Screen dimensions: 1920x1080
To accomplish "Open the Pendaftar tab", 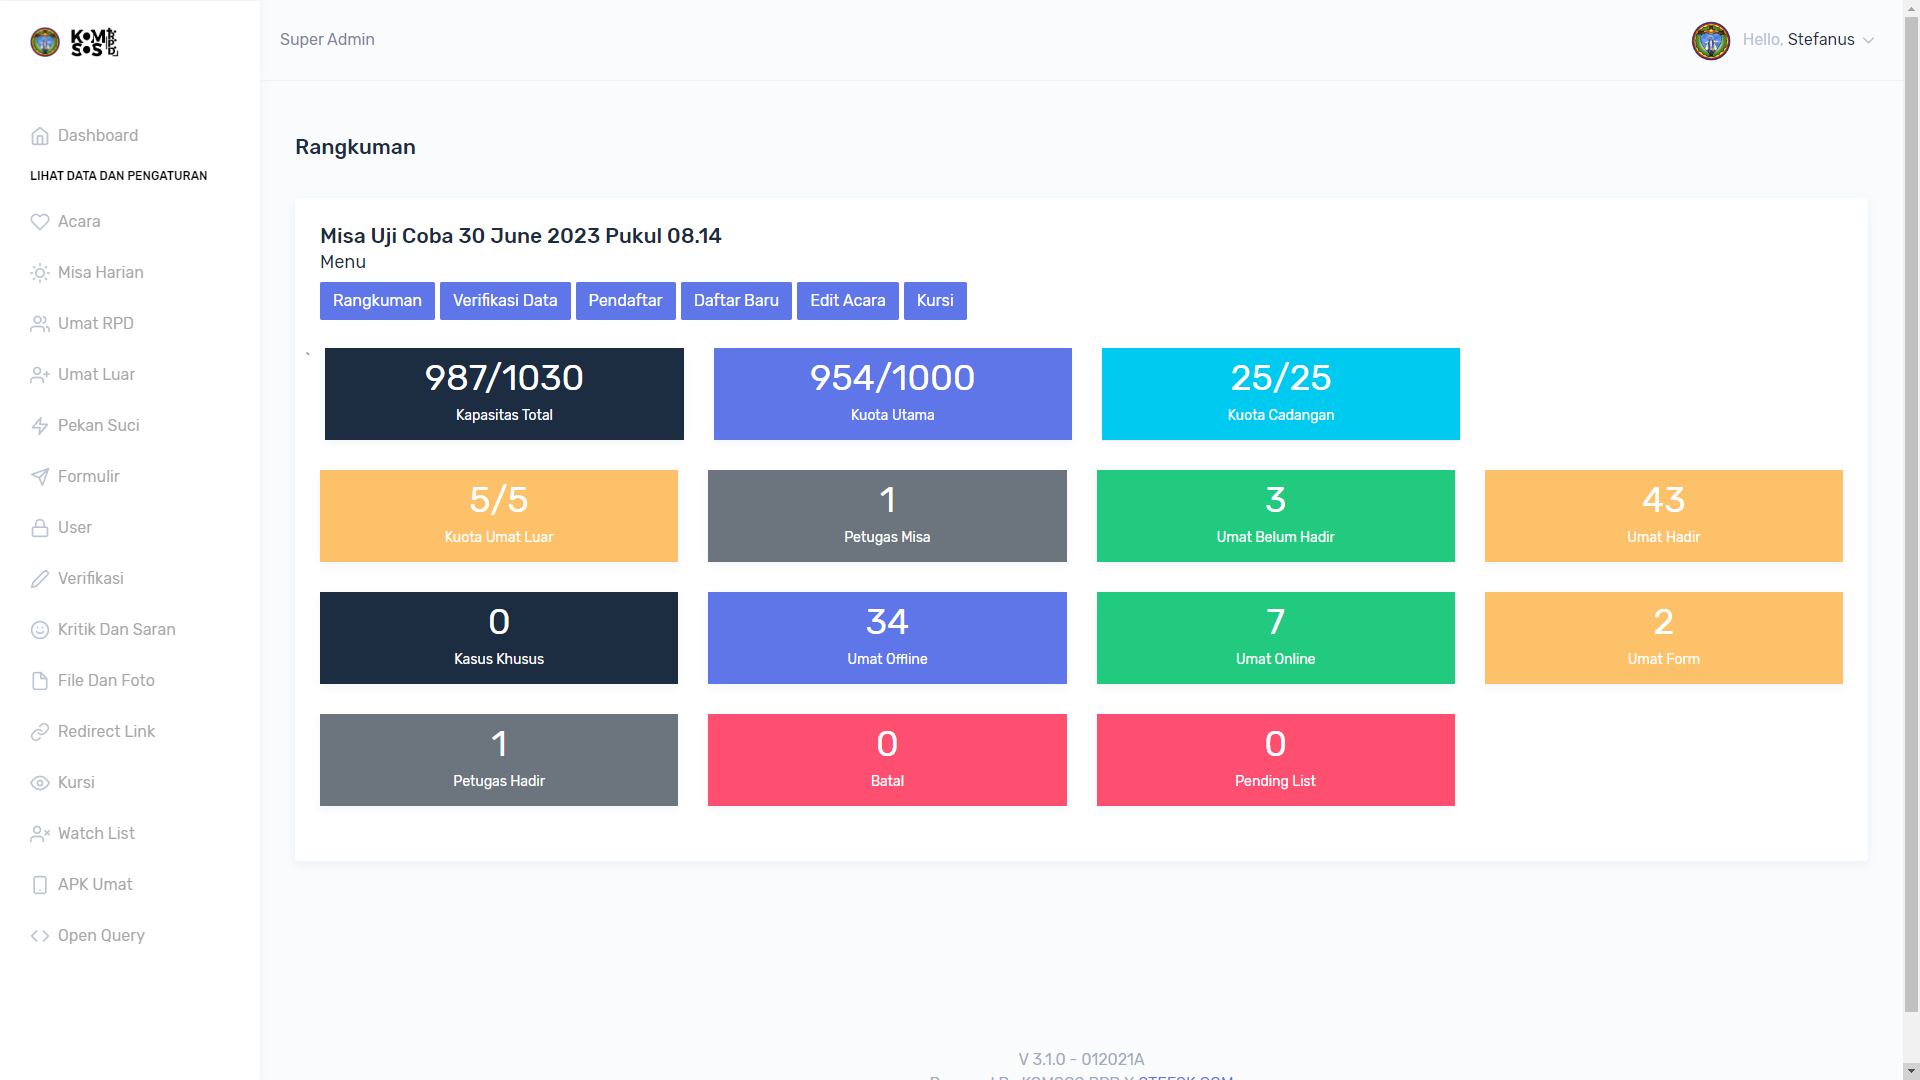I will pyautogui.click(x=625, y=301).
